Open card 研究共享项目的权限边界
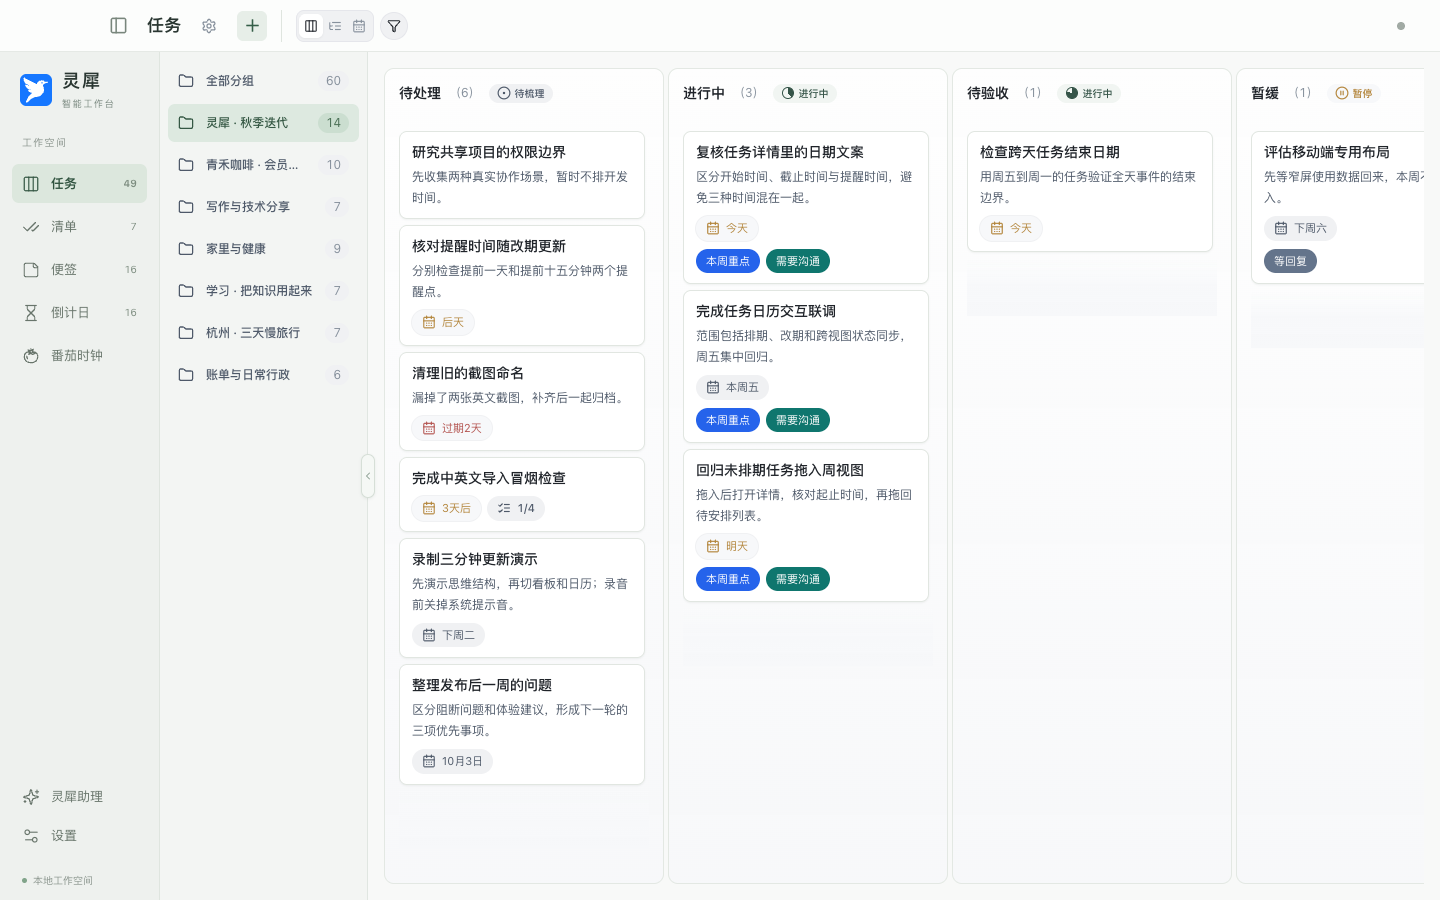The height and width of the screenshot is (900, 1440). [x=522, y=175]
